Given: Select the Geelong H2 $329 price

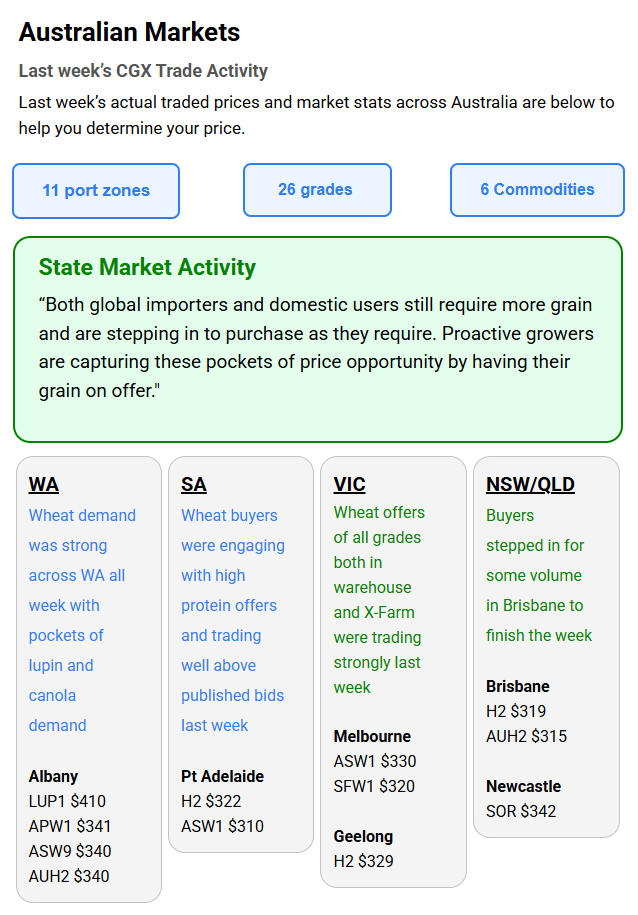Looking at the screenshot, I should point(361,861).
